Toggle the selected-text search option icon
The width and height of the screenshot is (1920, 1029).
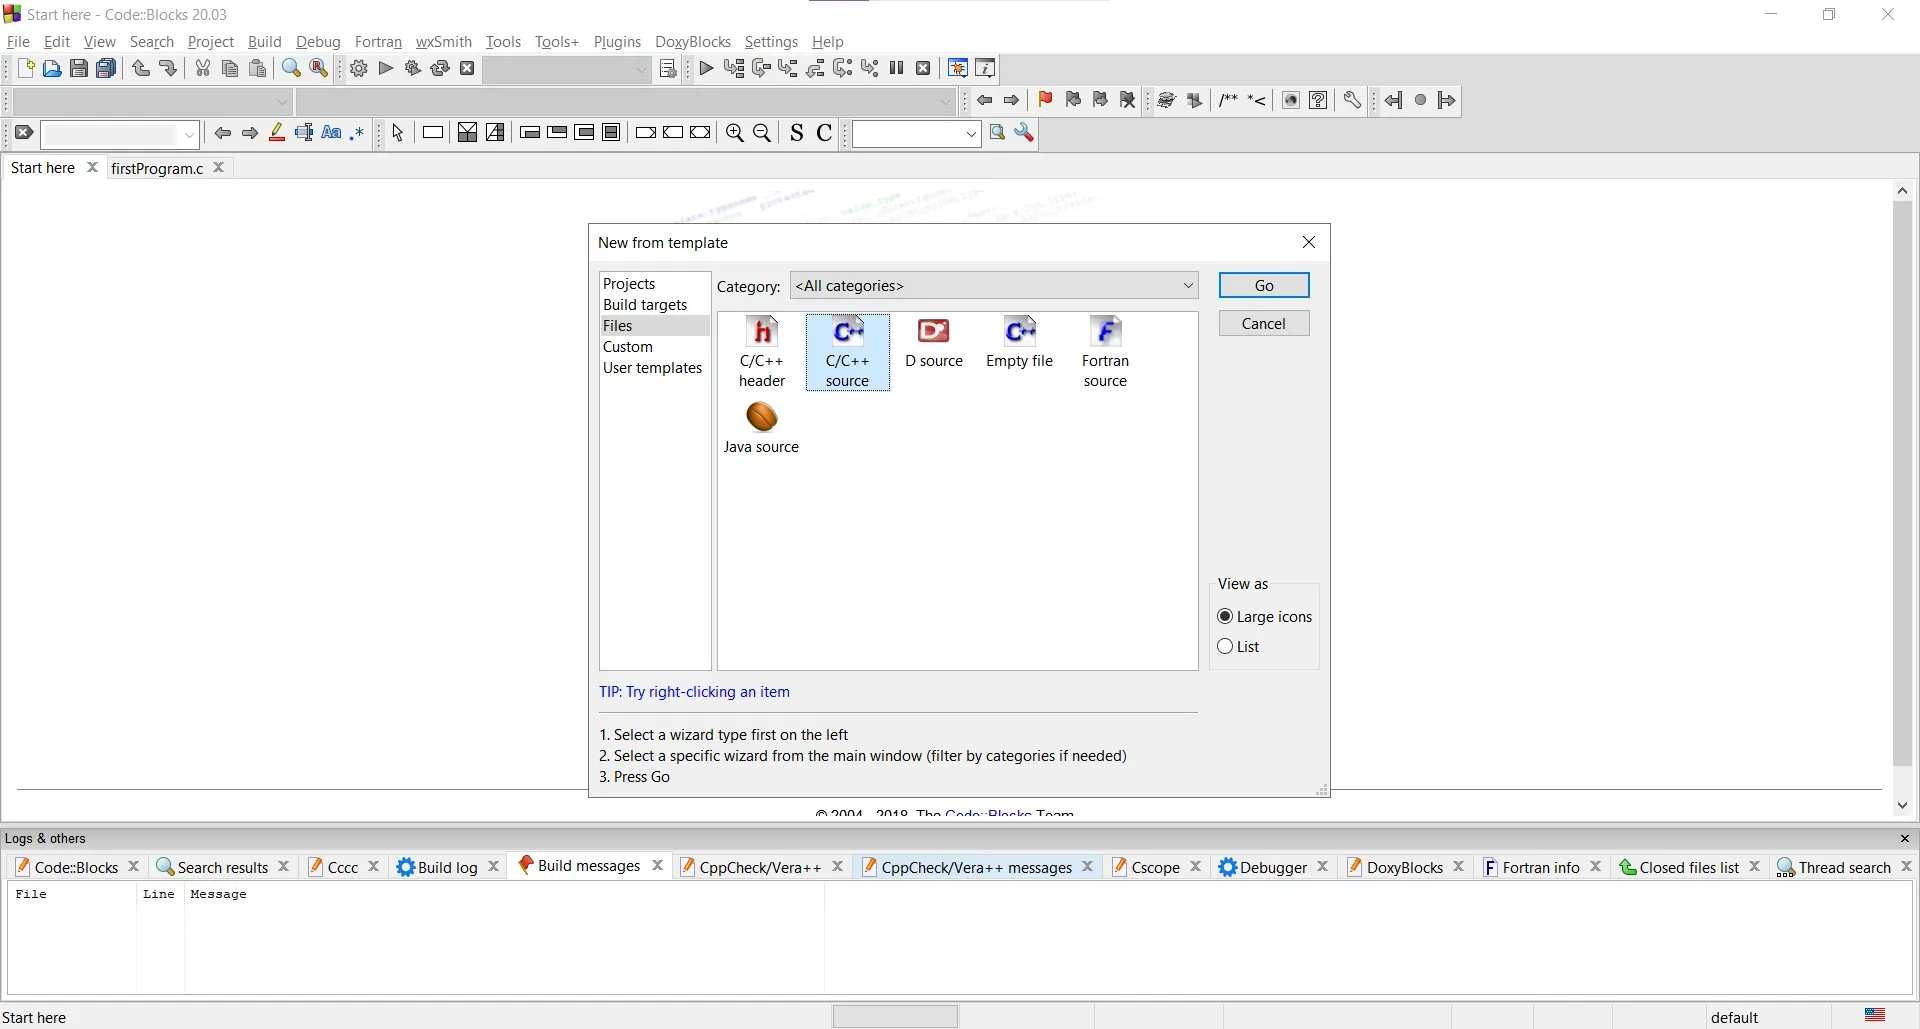point(304,134)
